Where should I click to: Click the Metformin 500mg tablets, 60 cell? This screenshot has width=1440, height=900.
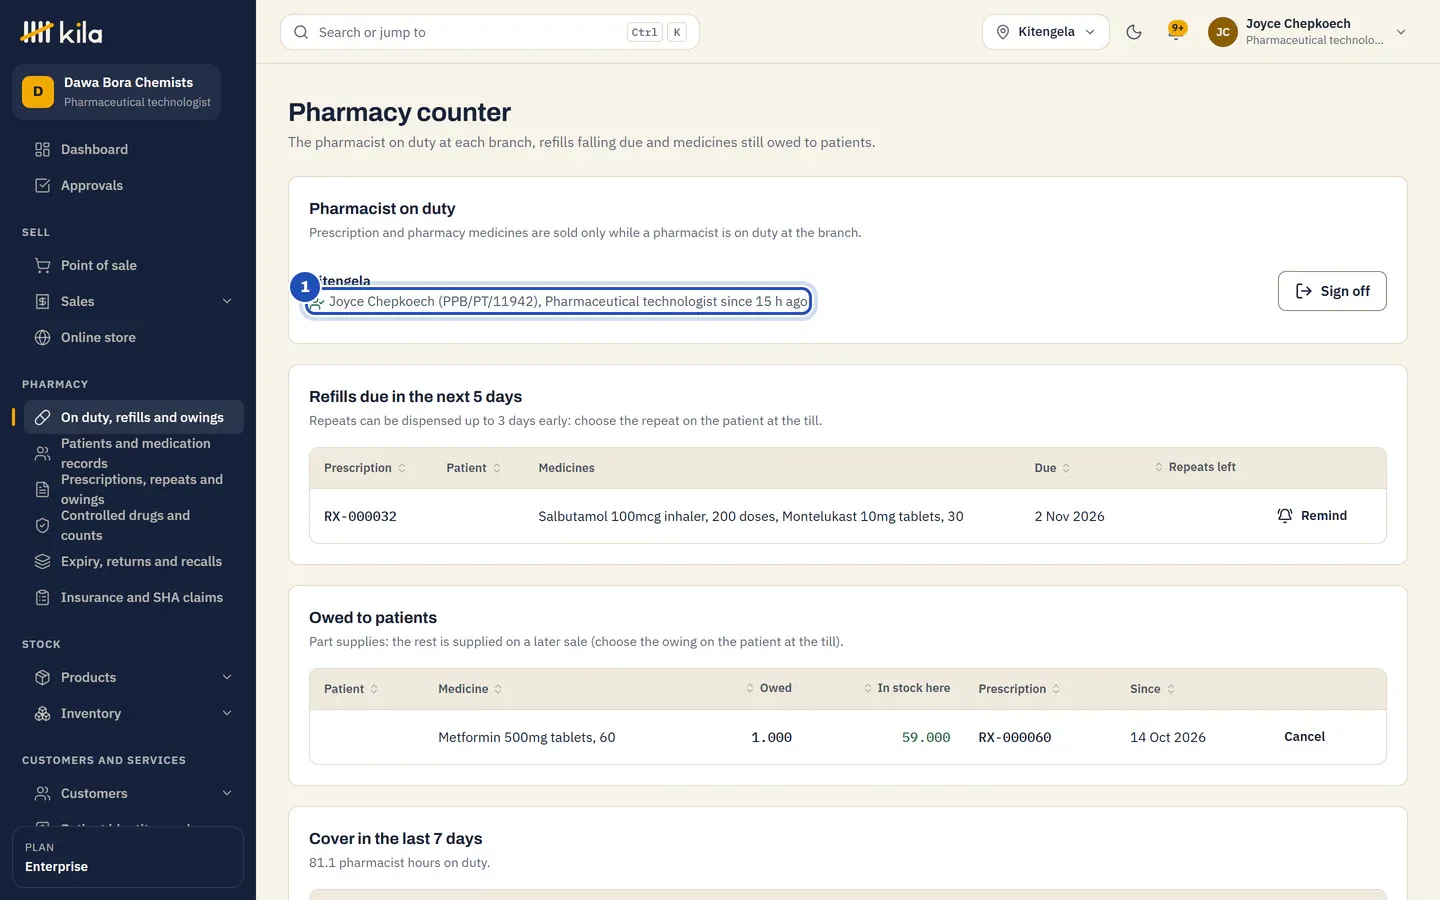(526, 738)
